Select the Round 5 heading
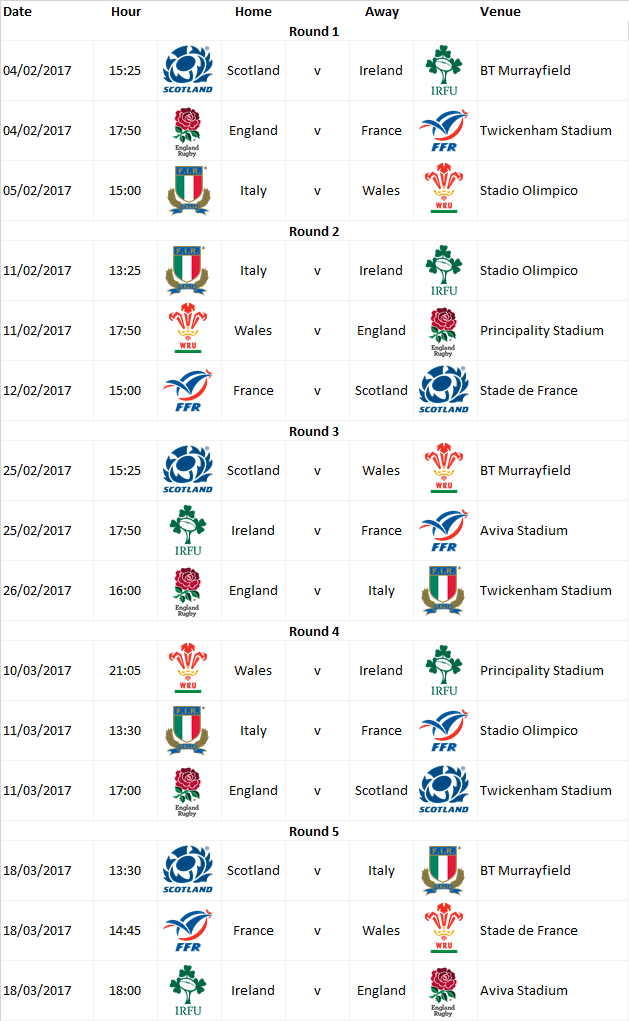This screenshot has height=1021, width=629. (x=314, y=832)
